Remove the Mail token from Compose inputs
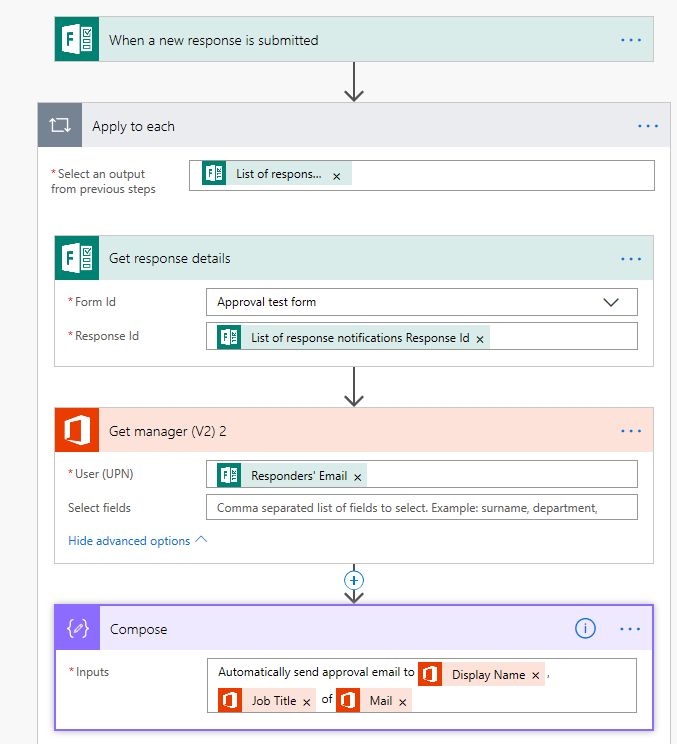Image resolution: width=677 pixels, height=744 pixels. click(402, 702)
